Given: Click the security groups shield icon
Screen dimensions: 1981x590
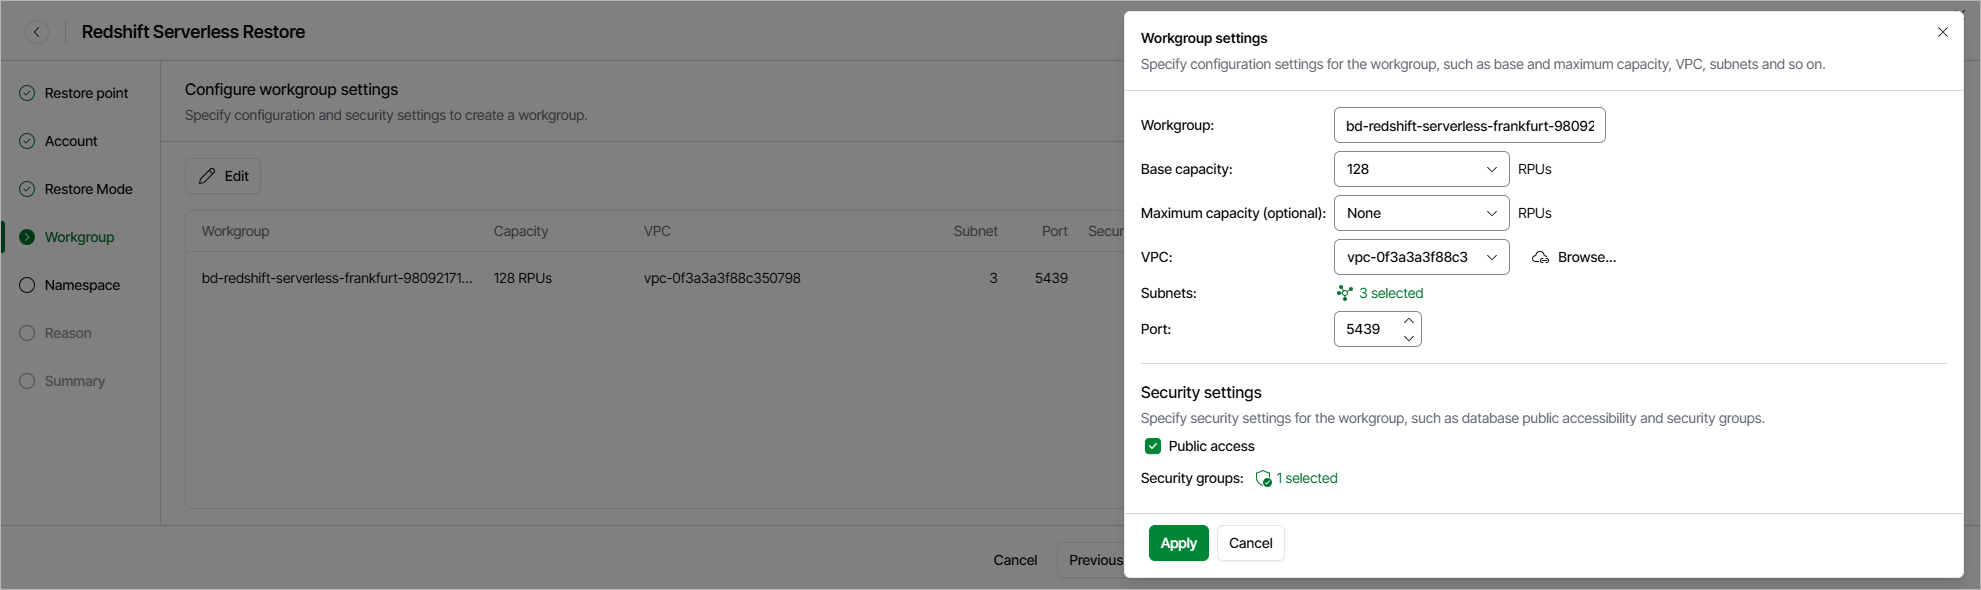Looking at the screenshot, I should coord(1263,479).
